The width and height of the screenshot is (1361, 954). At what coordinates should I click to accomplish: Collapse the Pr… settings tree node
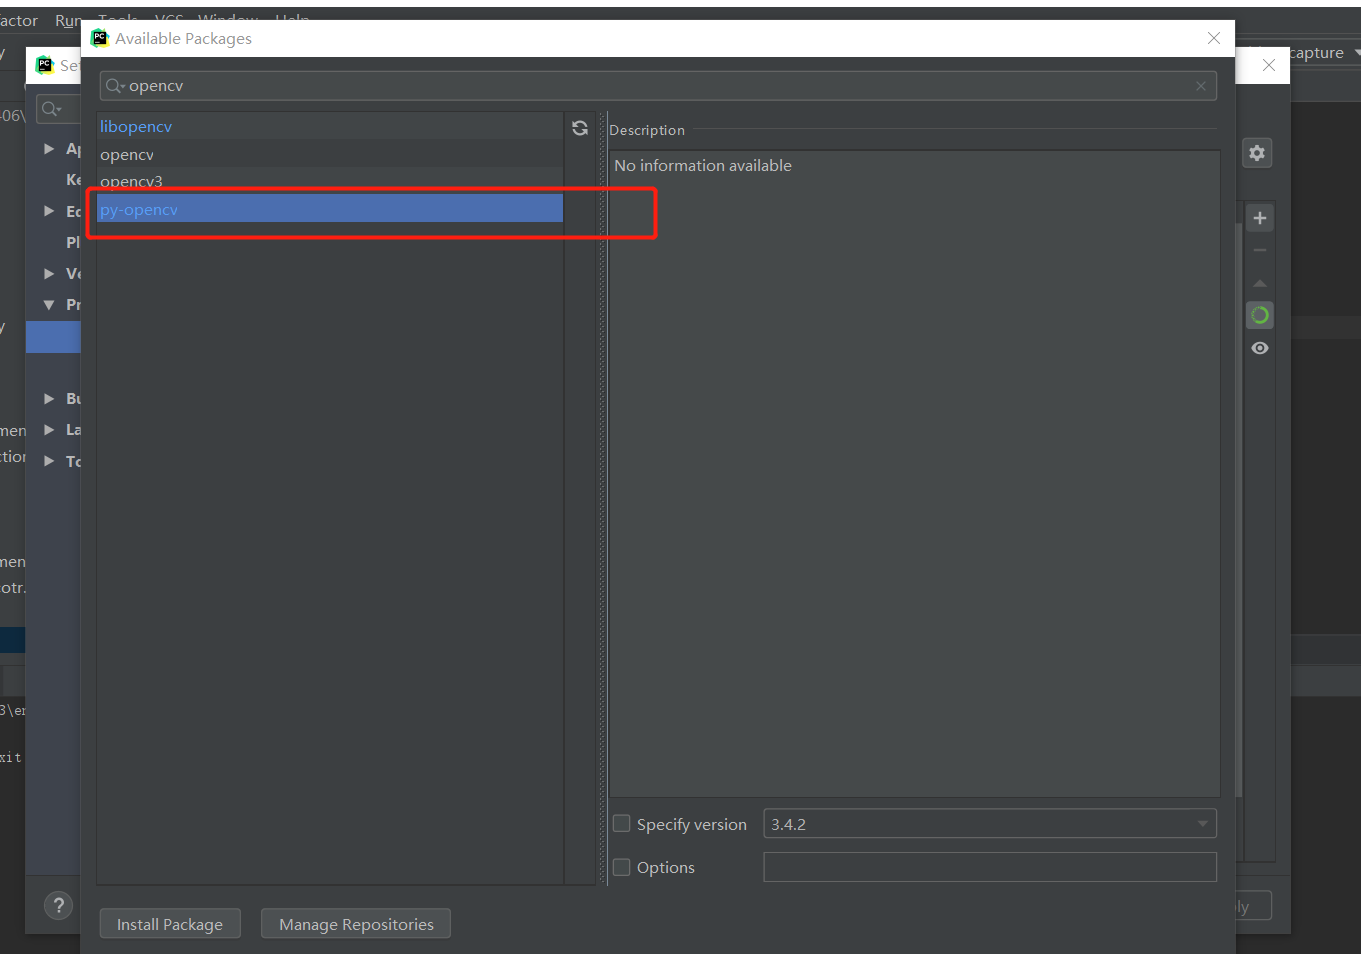tap(49, 304)
